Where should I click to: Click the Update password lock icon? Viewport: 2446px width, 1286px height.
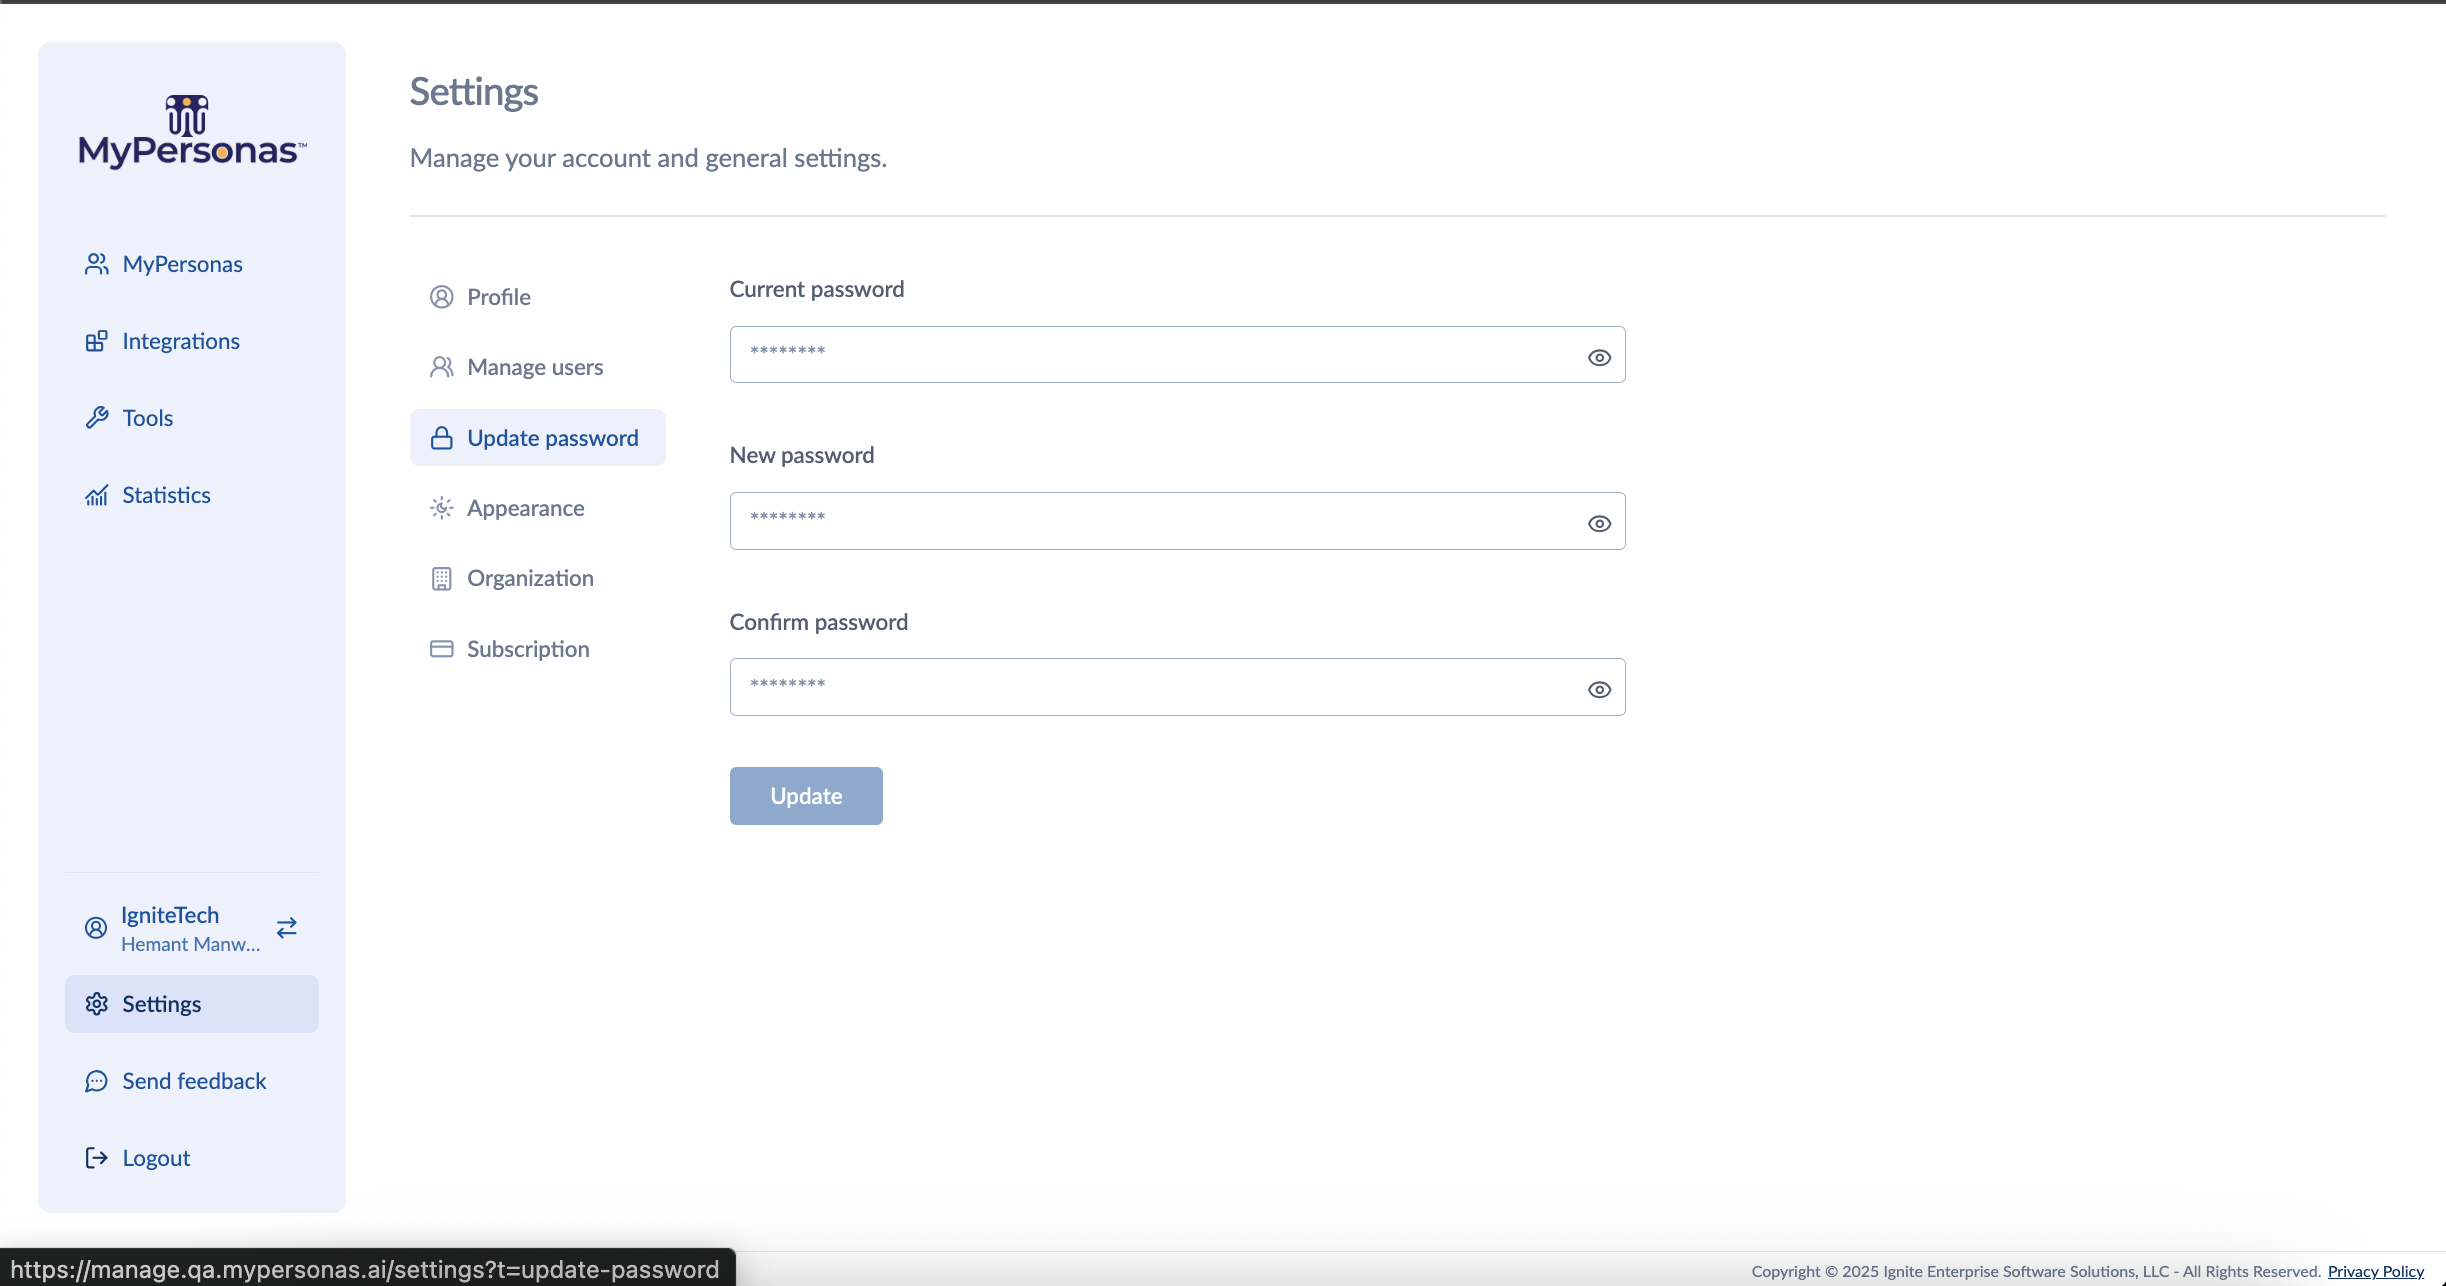tap(442, 438)
